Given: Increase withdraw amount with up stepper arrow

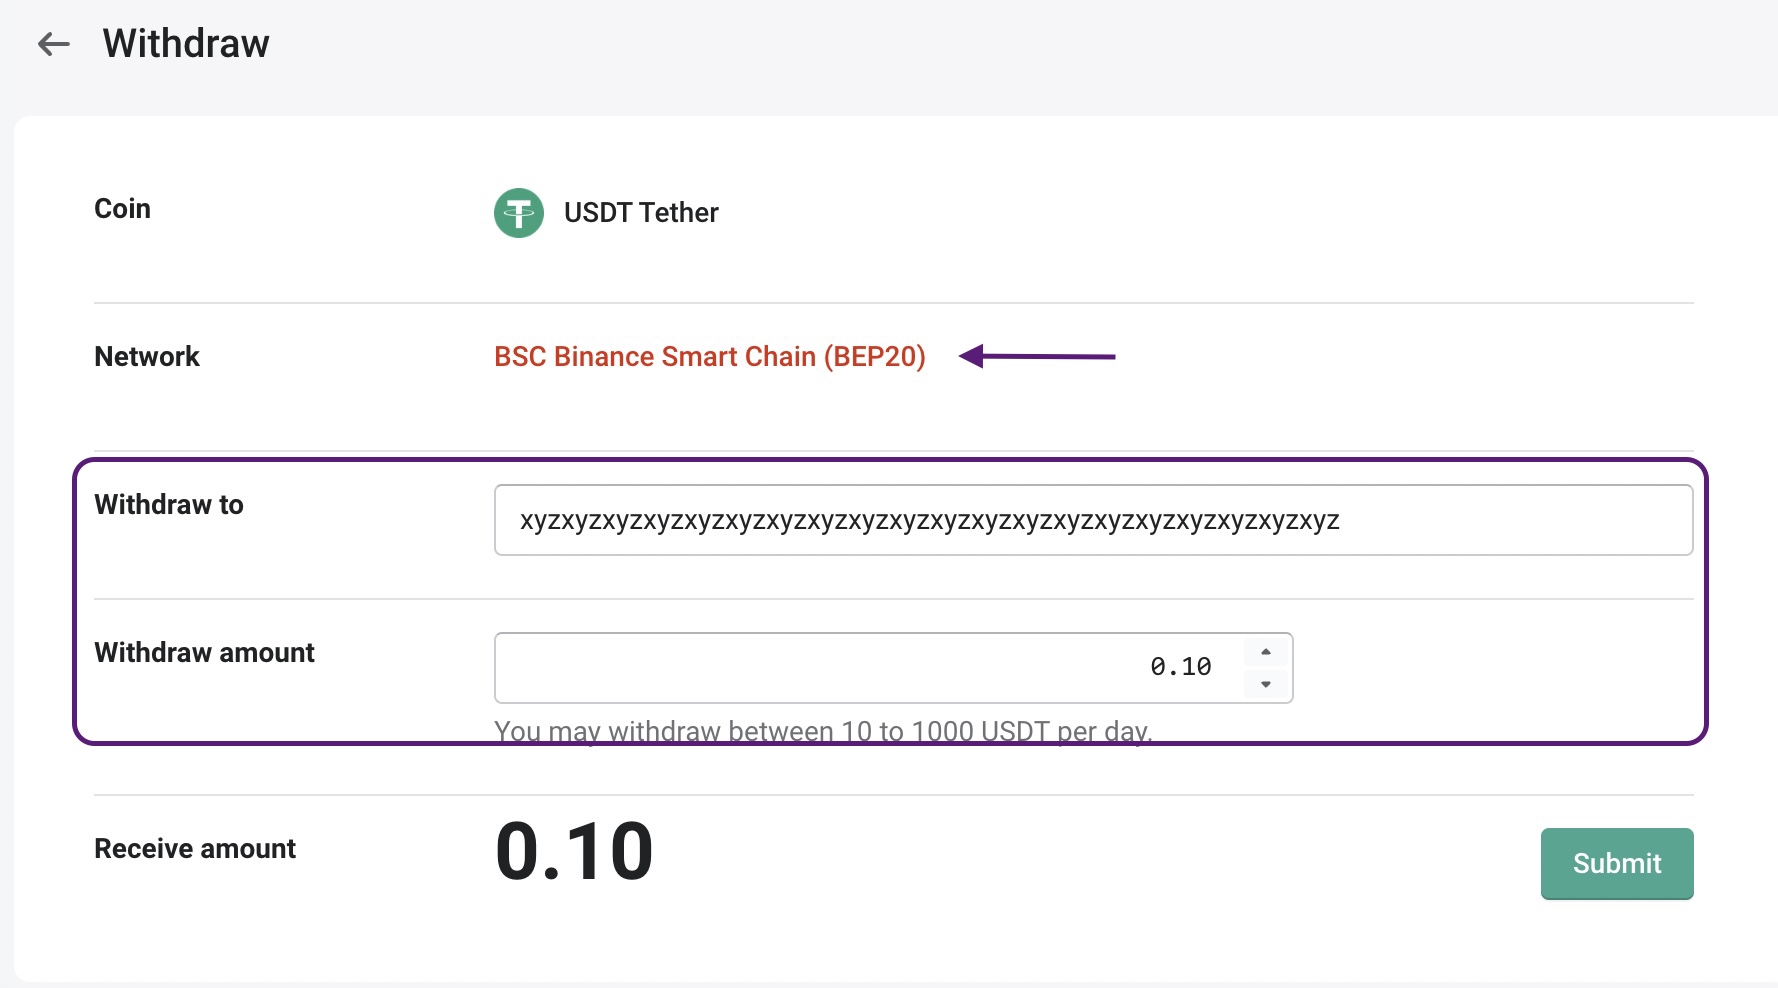Looking at the screenshot, I should [1266, 652].
